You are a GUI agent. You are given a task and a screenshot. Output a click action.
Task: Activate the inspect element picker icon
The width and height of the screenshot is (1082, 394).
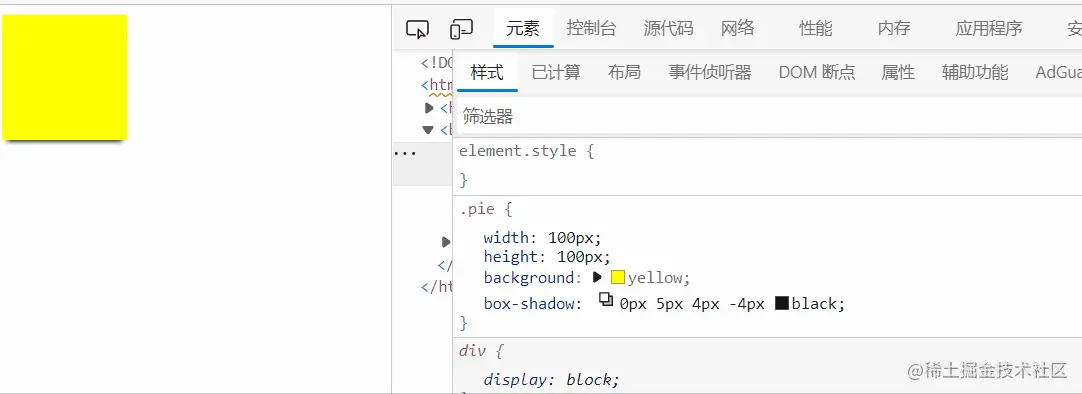[x=417, y=29]
